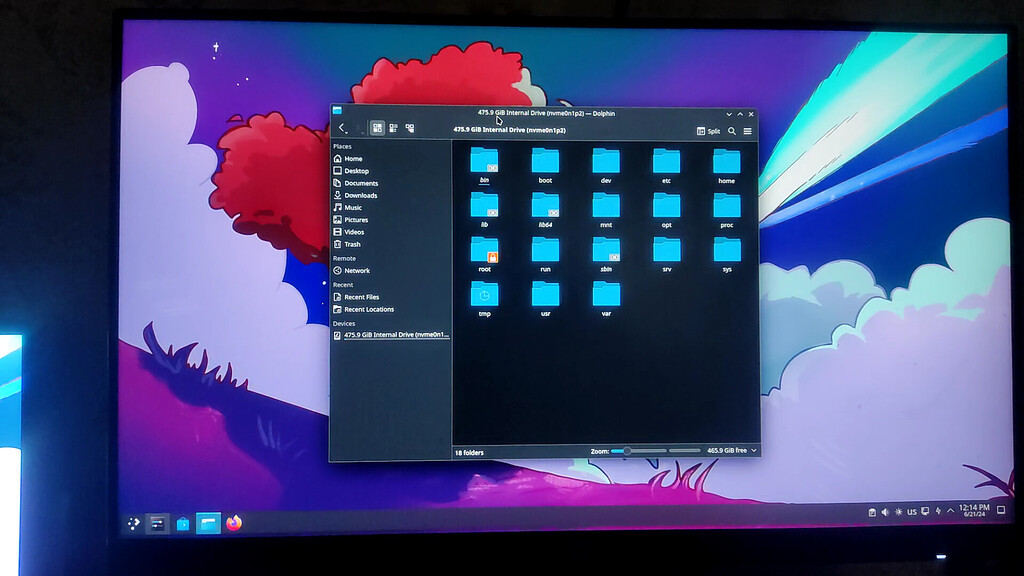Click the Dolphin window title bar menu arrow
The height and width of the screenshot is (576, 1024).
tap(727, 113)
